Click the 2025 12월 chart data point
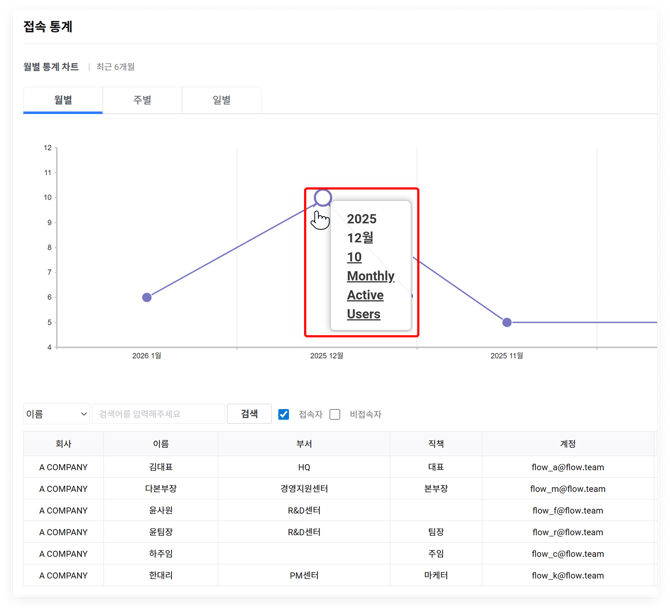The image size is (670, 611). [322, 198]
